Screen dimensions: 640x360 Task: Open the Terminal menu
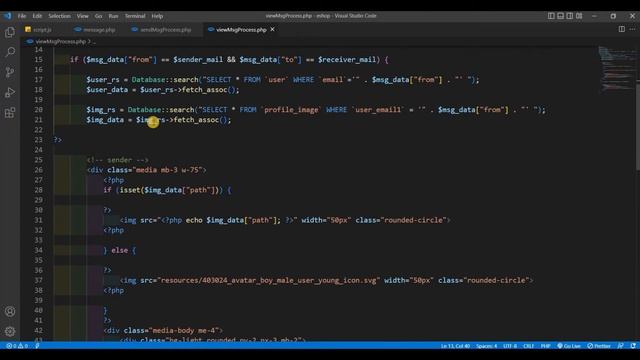tap(135, 16)
